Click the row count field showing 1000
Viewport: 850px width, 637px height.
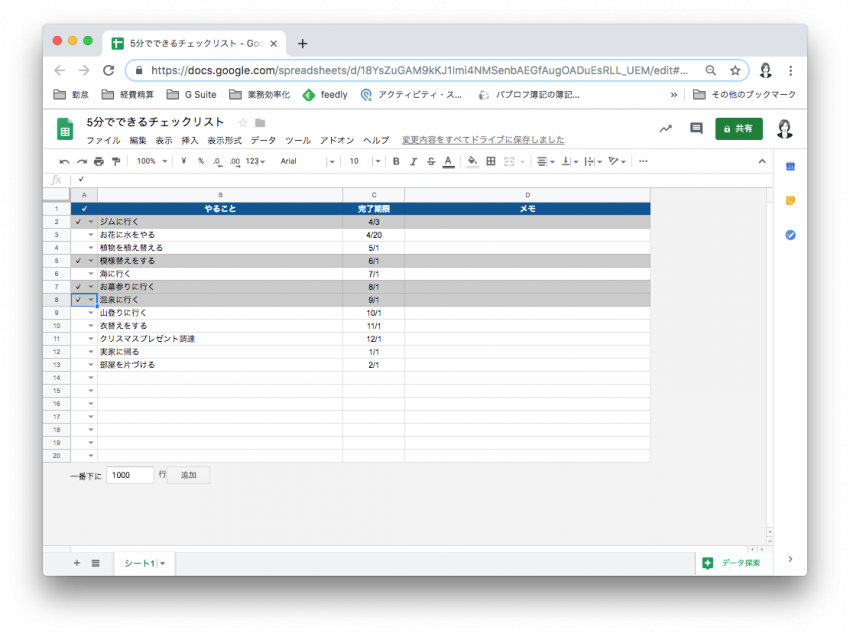point(130,475)
